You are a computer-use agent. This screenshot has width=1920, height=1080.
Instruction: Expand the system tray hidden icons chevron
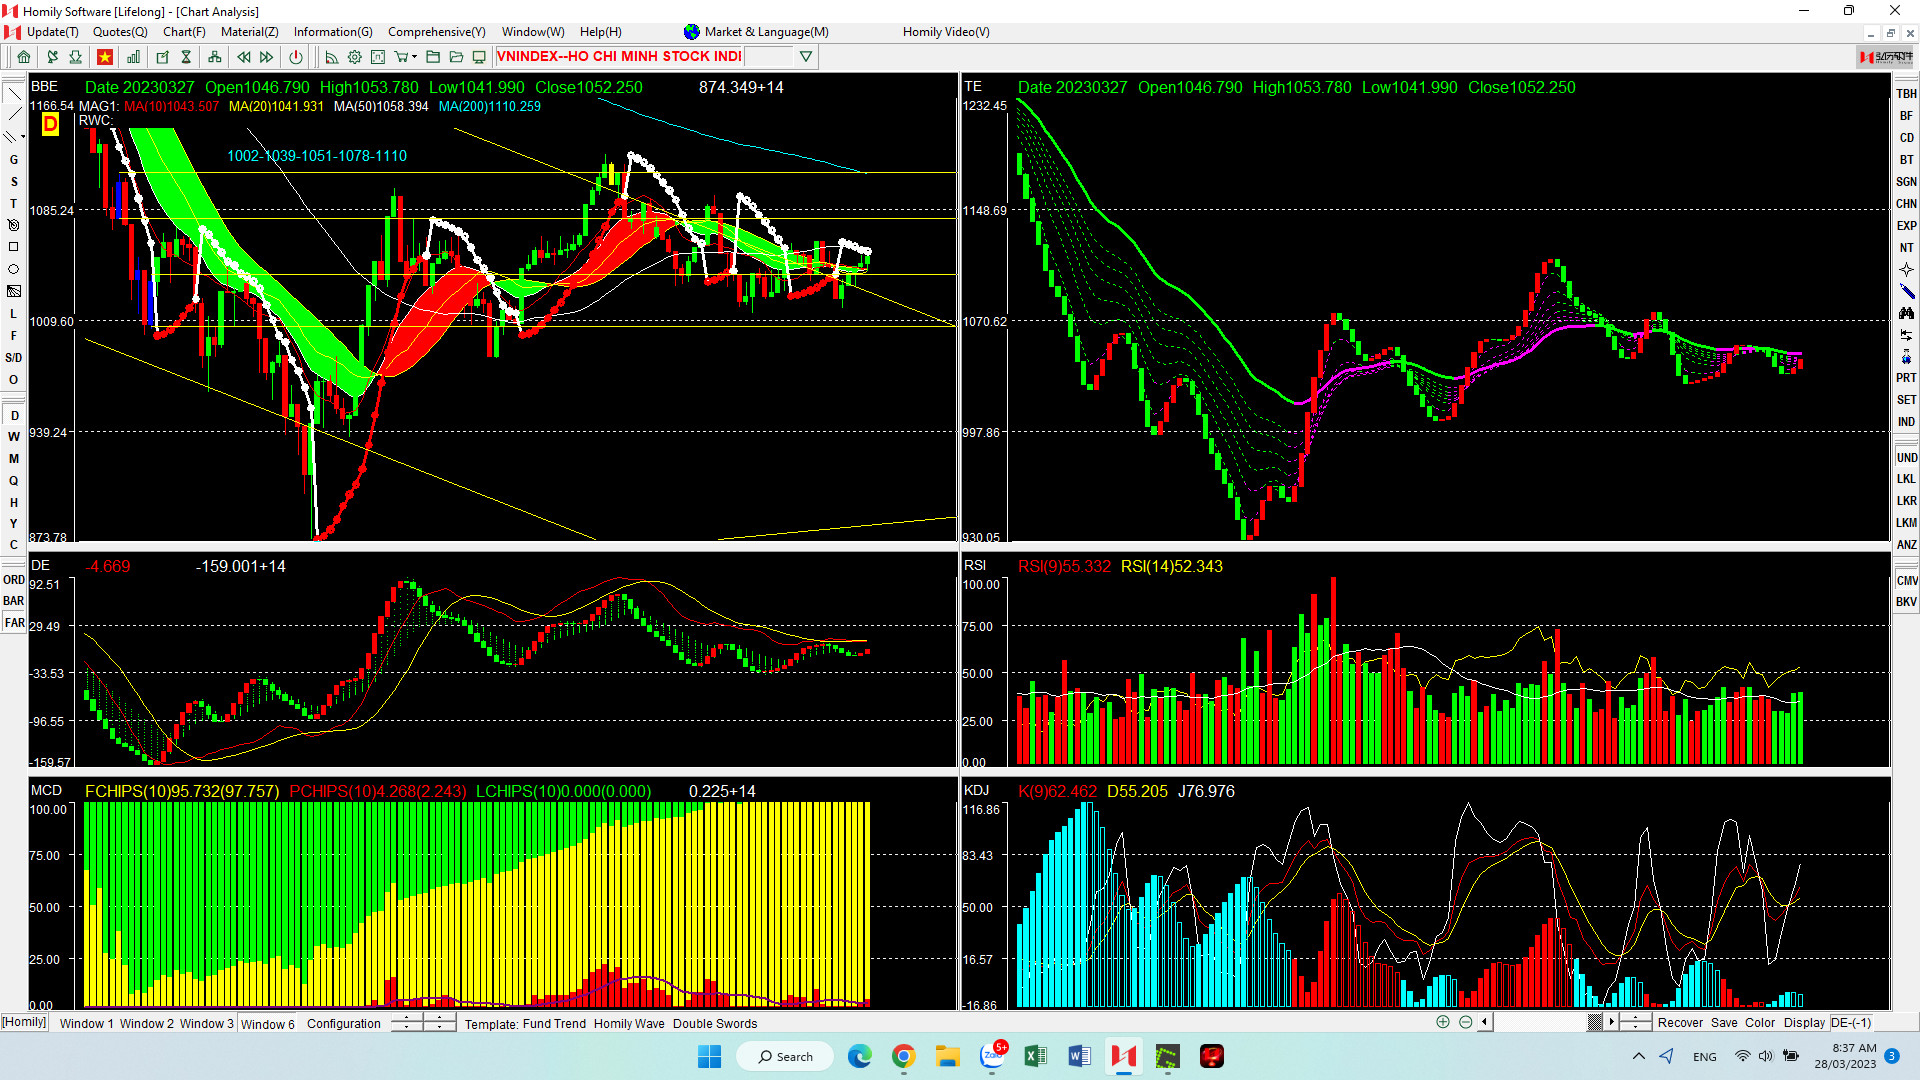tap(1638, 1056)
